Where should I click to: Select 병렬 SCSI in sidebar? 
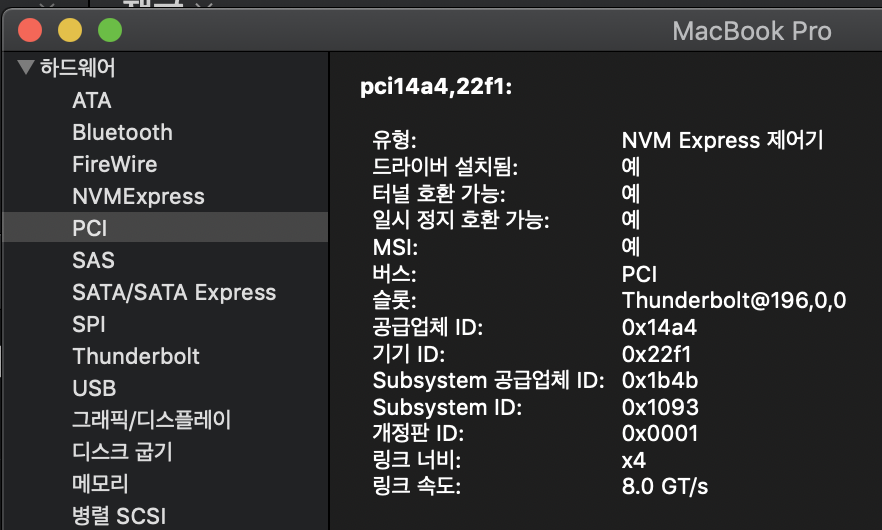[119, 516]
